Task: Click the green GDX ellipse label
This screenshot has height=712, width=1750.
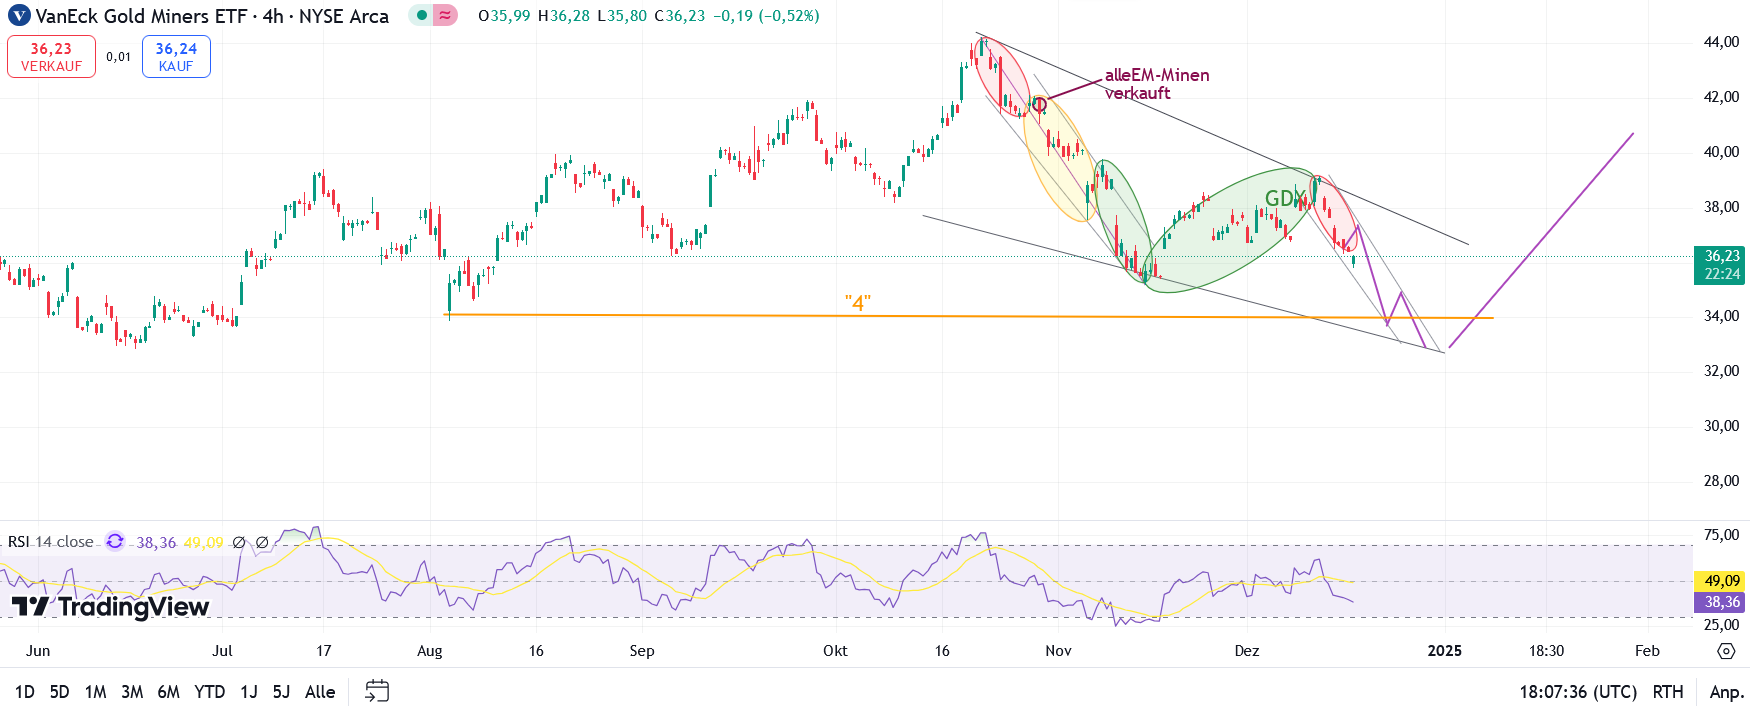Action: point(1285,198)
